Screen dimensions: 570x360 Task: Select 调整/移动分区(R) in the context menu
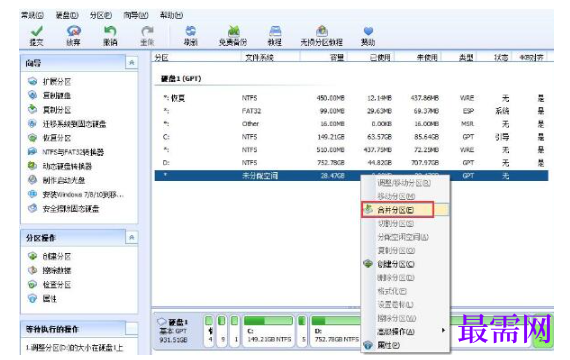tap(405, 183)
